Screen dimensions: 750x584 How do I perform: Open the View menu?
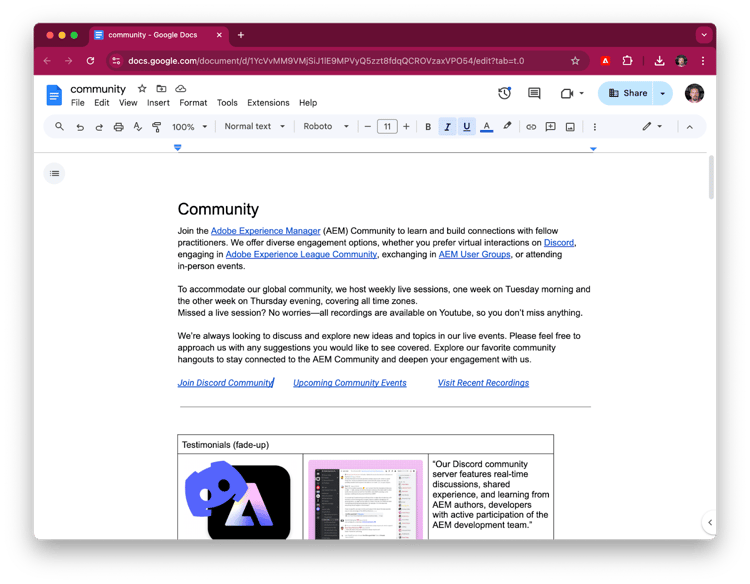click(128, 103)
